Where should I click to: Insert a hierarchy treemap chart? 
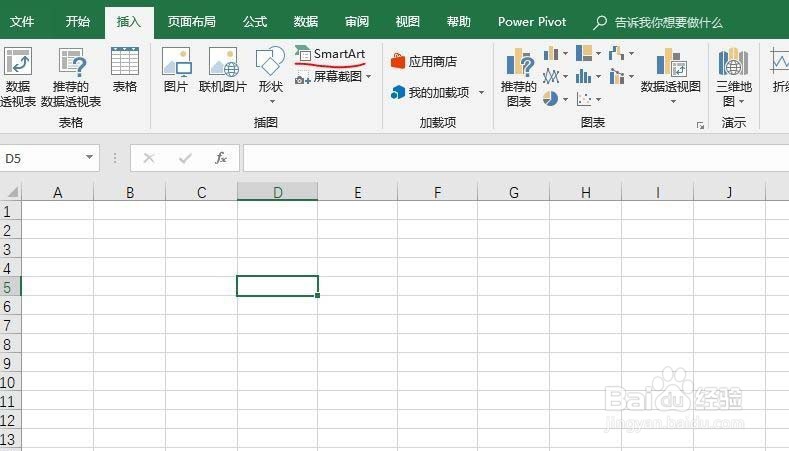point(584,53)
